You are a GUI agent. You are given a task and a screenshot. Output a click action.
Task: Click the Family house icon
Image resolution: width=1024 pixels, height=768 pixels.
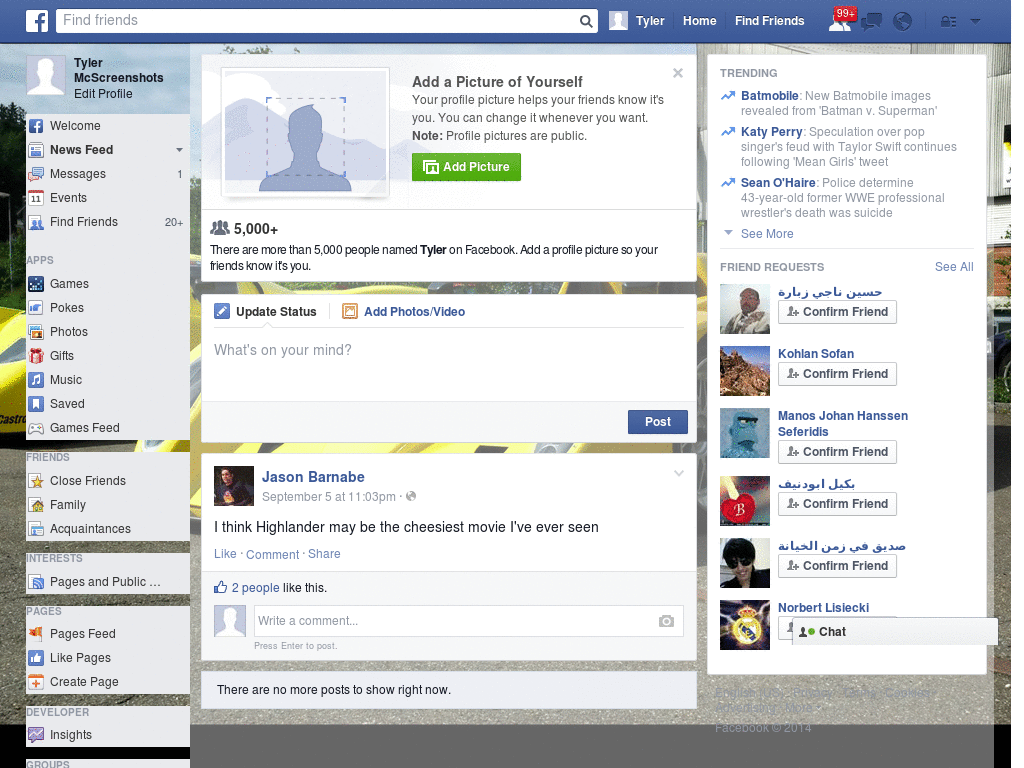click(36, 505)
